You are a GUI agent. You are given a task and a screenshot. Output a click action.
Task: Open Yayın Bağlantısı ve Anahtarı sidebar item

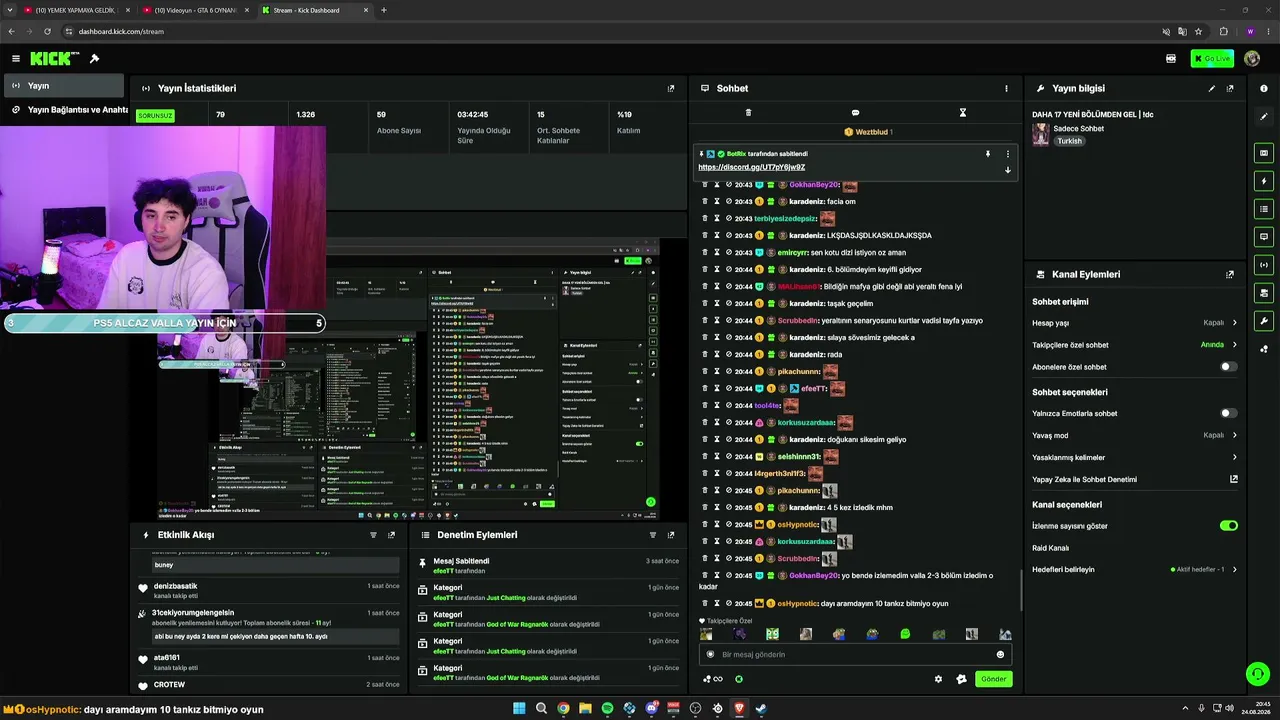pyautogui.click(x=64, y=110)
